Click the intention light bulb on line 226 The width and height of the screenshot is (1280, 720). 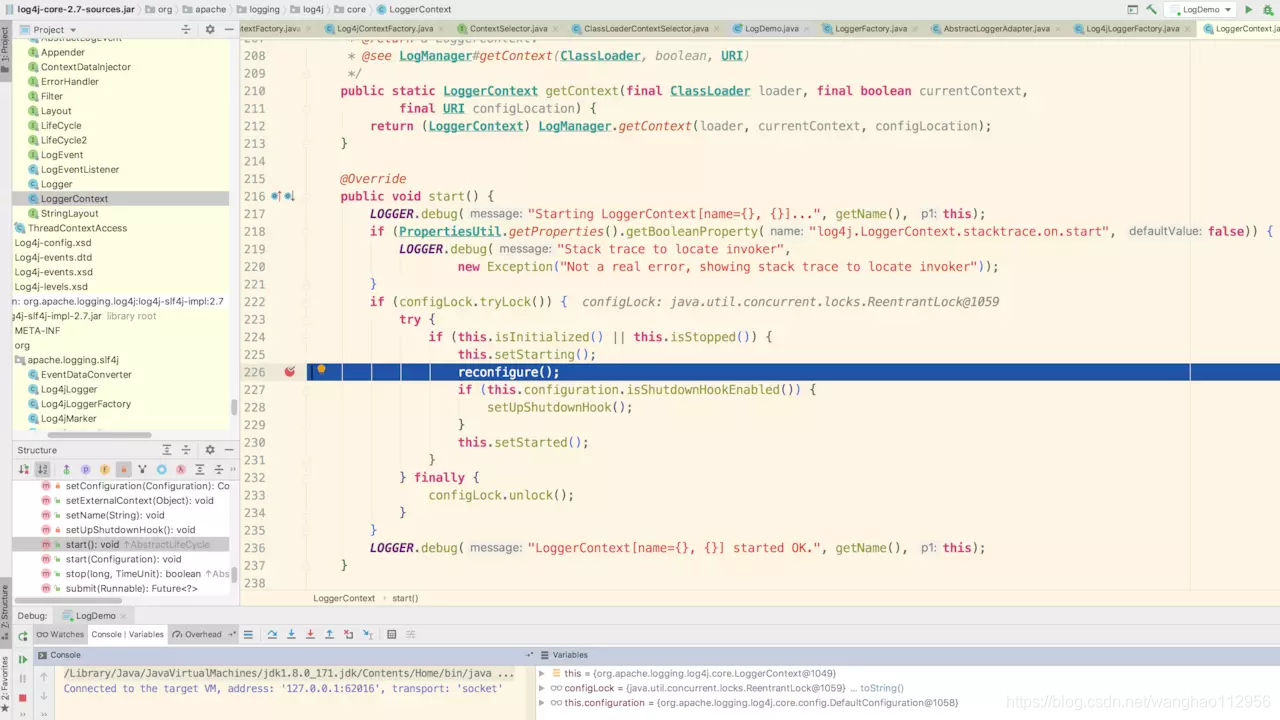pos(321,370)
